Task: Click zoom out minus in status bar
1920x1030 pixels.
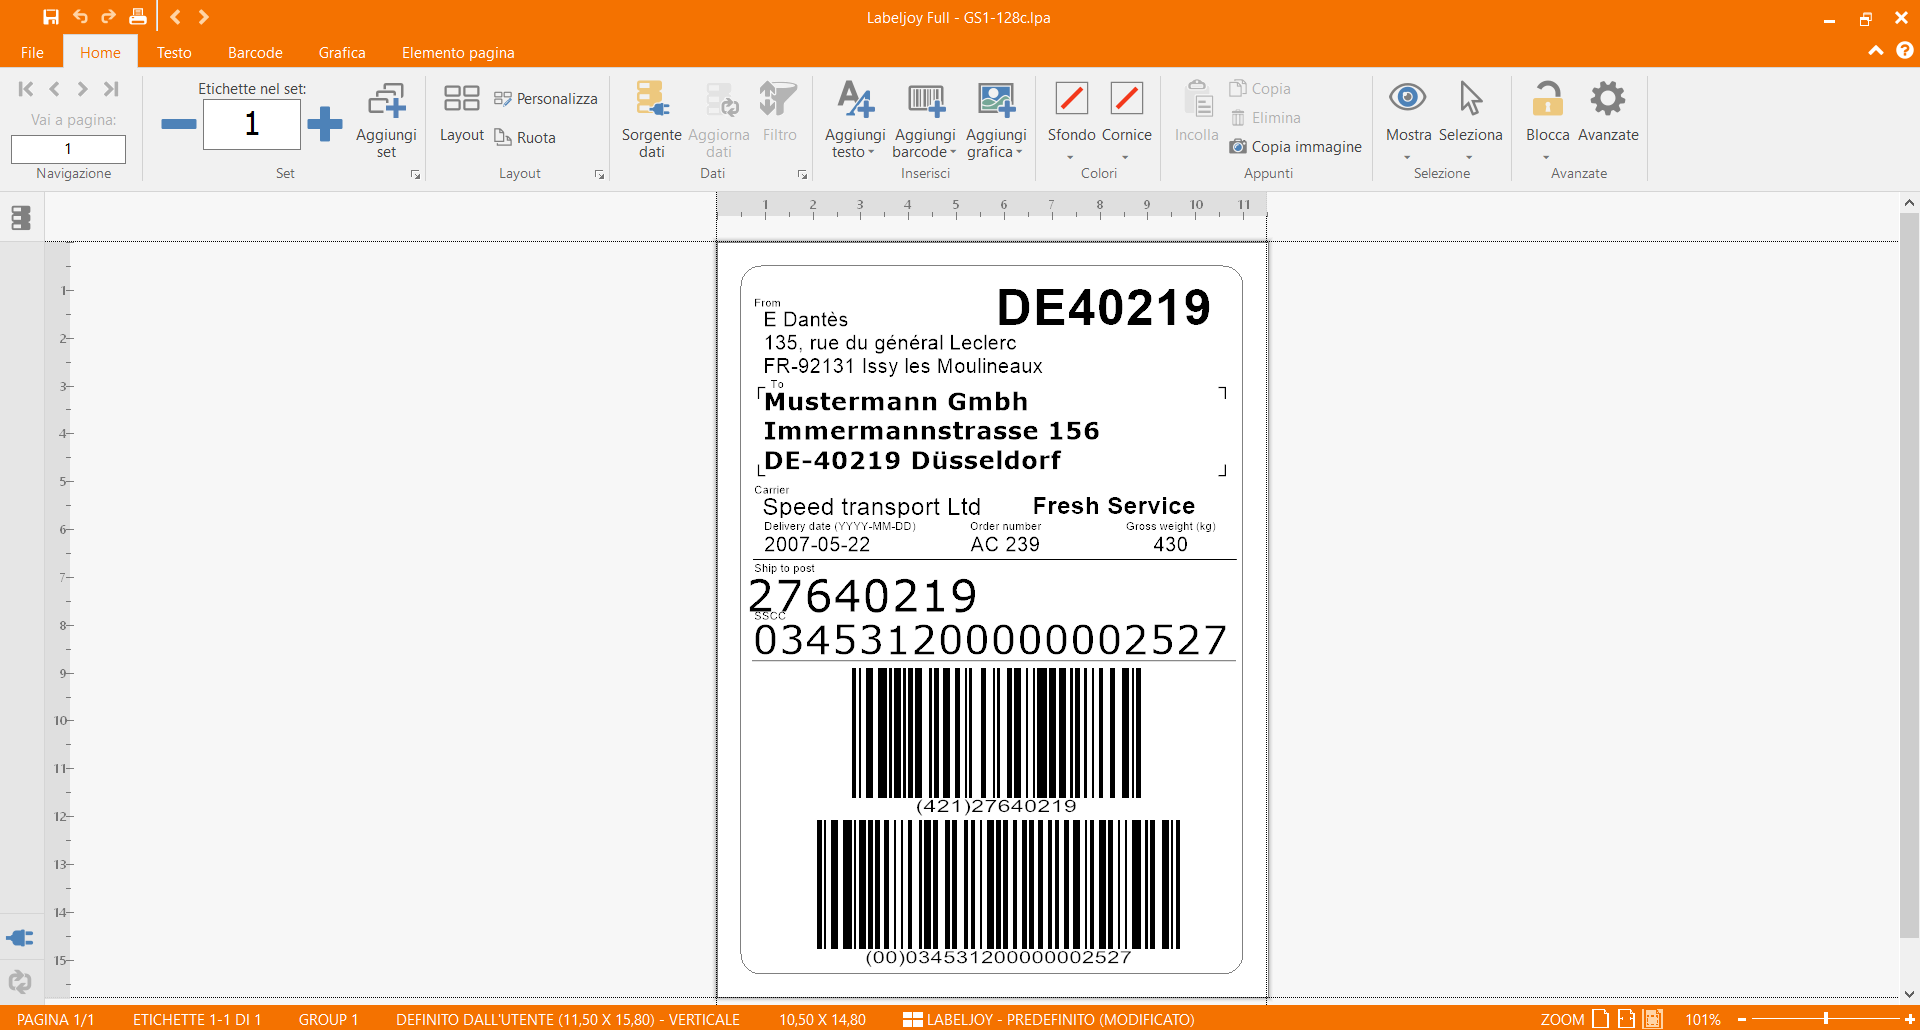Action: [x=1742, y=1019]
